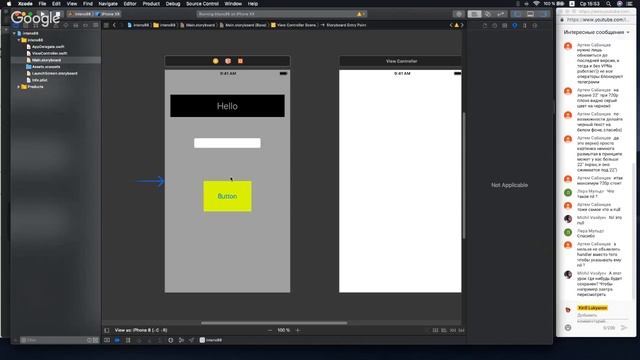Viewport: 640px width, 360px height.
Task: Toggle the Navigator panel visibility
Action: 518,14
